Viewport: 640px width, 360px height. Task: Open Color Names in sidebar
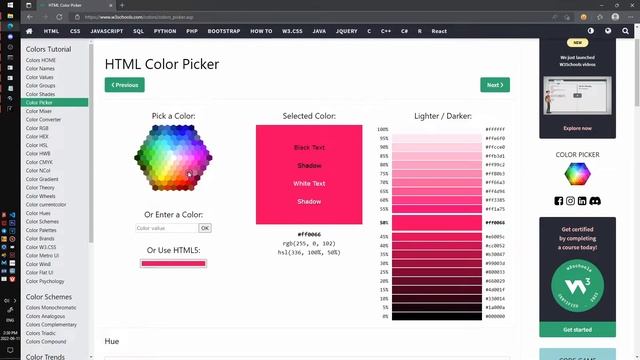[x=40, y=69]
